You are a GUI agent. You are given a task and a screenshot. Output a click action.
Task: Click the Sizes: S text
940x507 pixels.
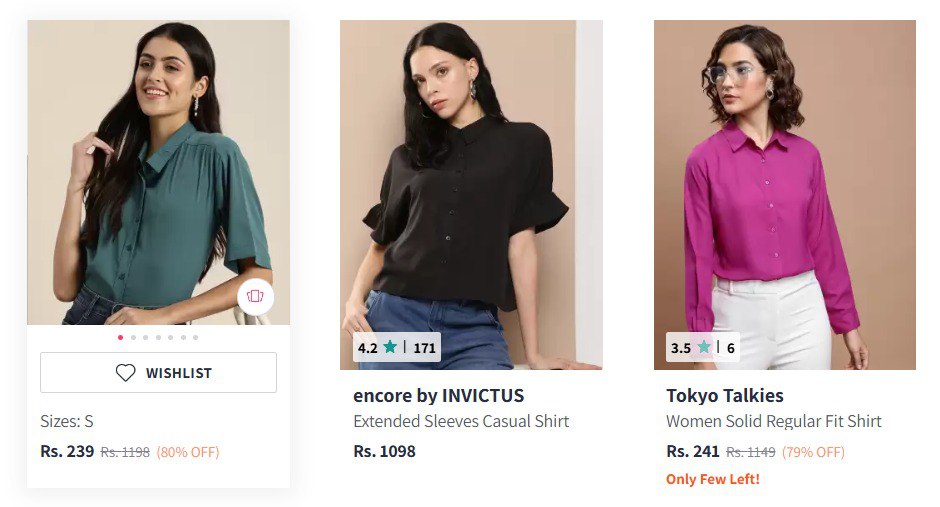click(x=67, y=421)
